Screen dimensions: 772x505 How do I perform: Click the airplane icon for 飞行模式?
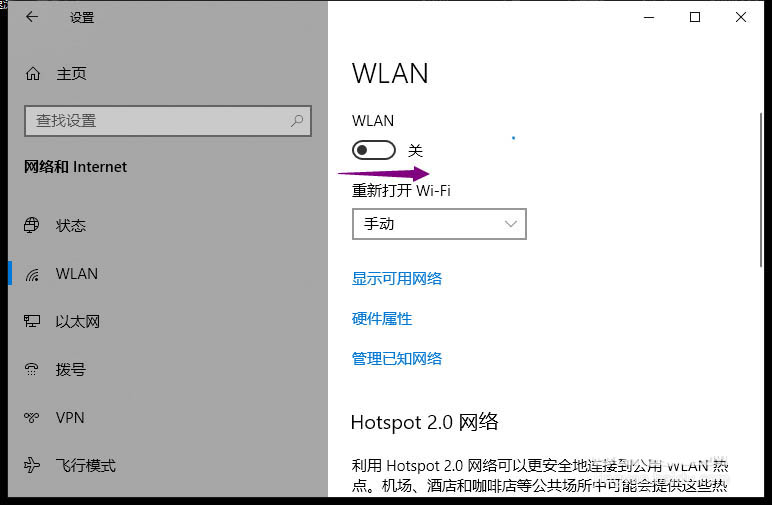(x=32, y=465)
